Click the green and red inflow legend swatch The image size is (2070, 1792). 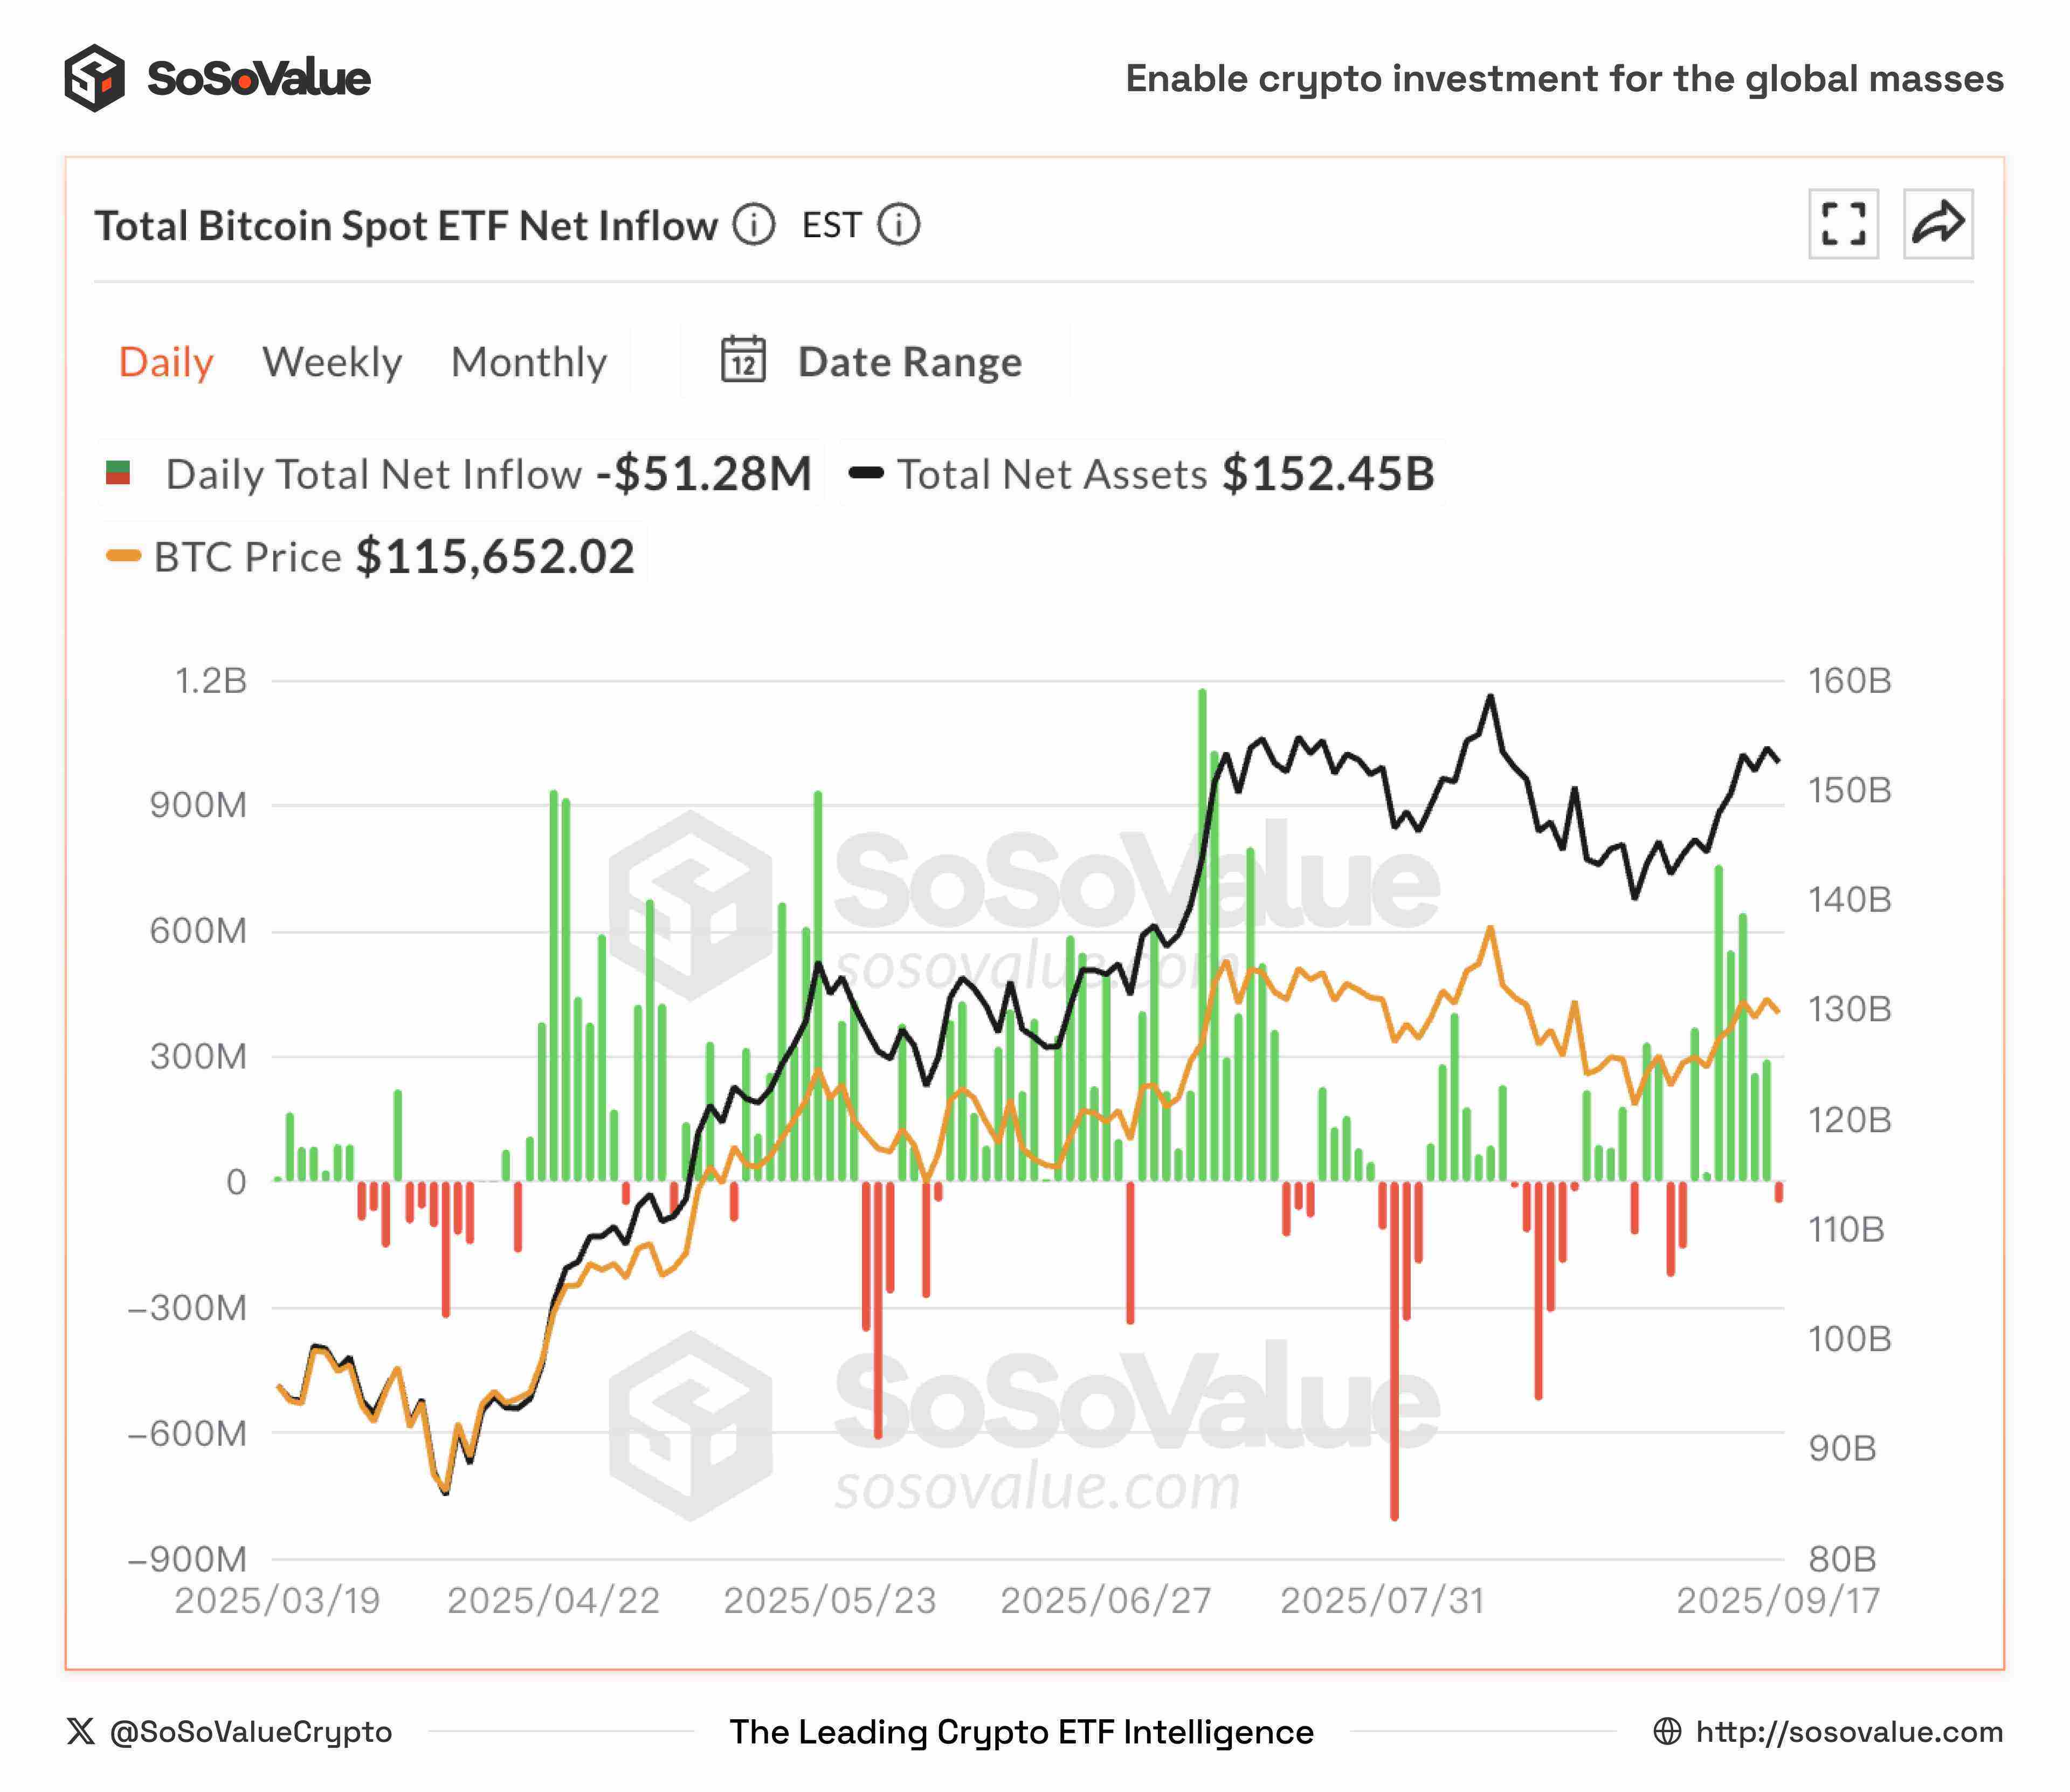point(118,473)
